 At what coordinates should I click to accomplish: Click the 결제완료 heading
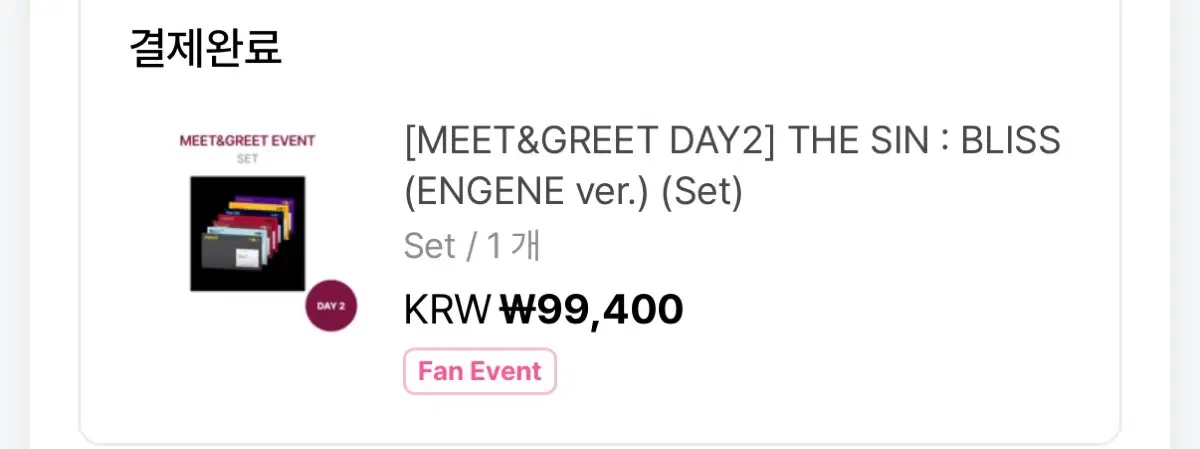[206, 47]
